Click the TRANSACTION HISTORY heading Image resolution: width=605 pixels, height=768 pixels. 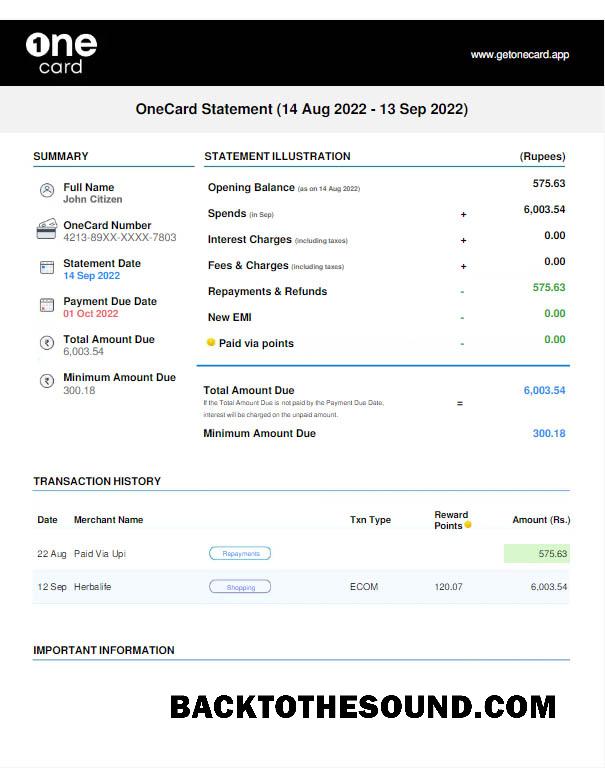(x=97, y=481)
